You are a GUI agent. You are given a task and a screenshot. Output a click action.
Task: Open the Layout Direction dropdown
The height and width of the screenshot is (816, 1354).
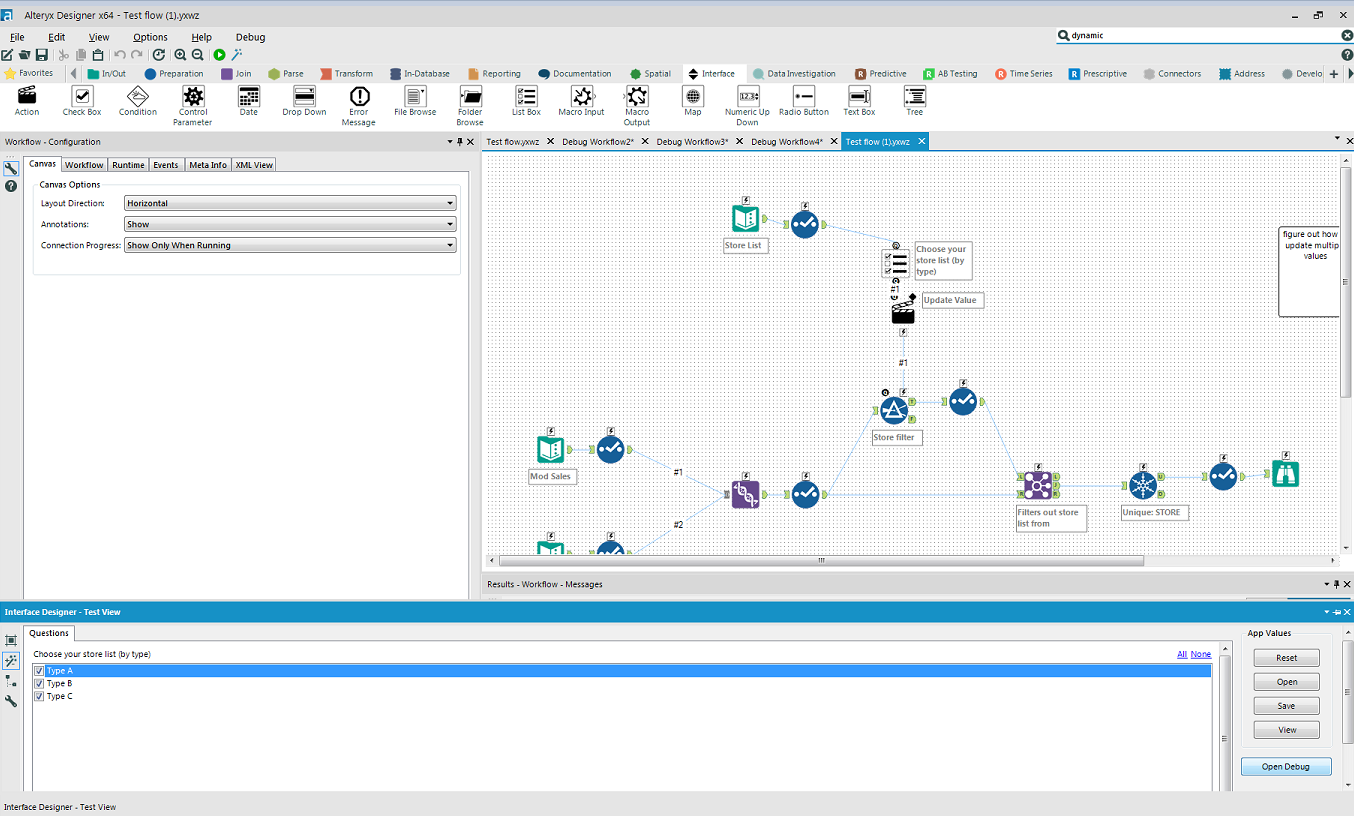click(x=290, y=203)
